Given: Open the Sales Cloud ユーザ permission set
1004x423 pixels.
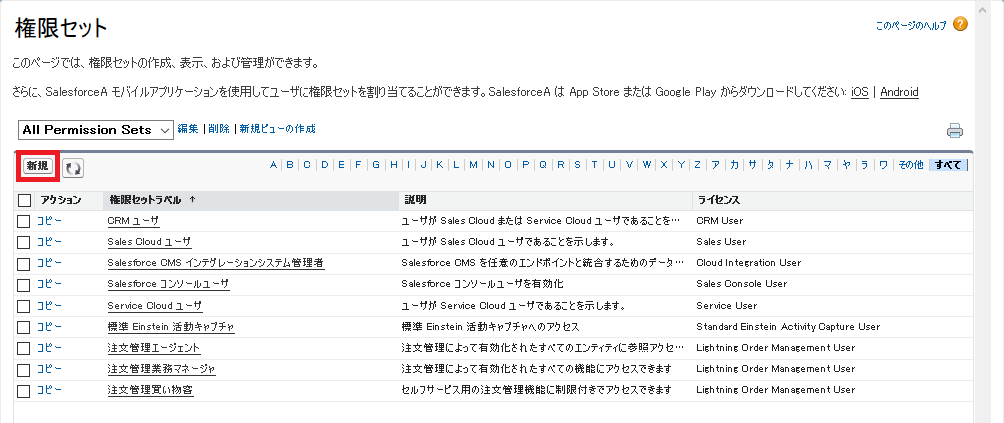Looking at the screenshot, I should click(149, 242).
